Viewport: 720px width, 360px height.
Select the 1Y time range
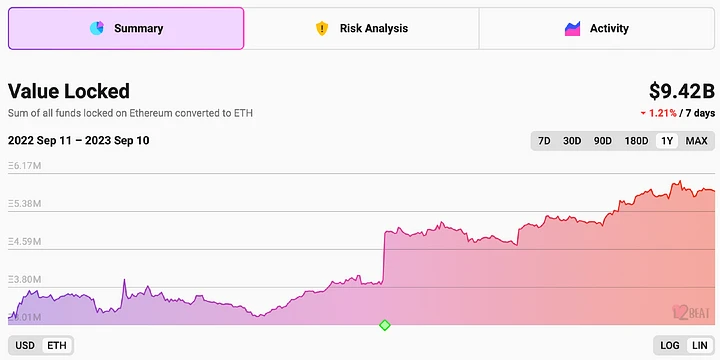(x=667, y=141)
